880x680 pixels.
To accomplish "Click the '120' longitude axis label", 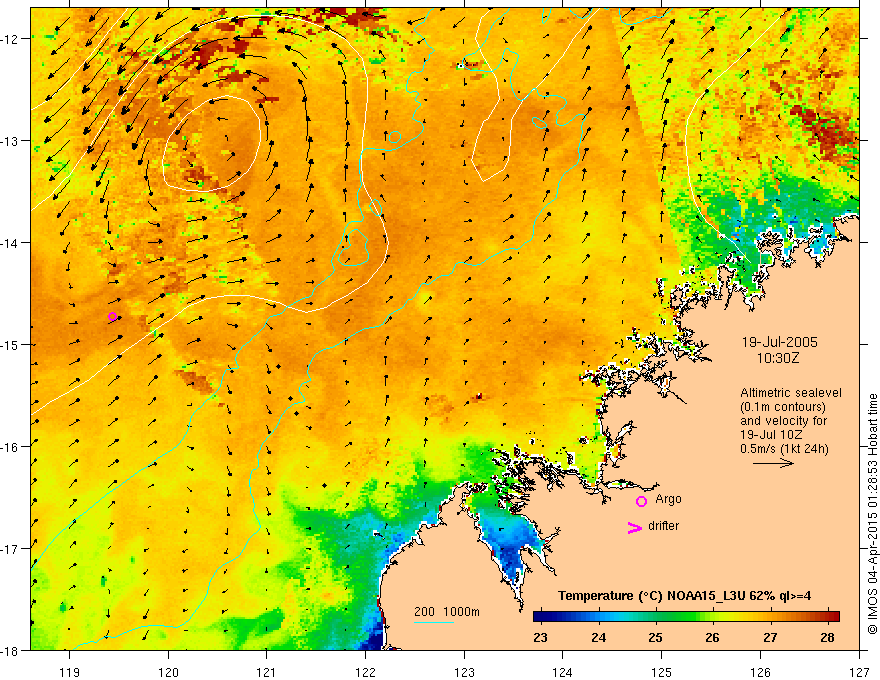I will click(168, 673).
